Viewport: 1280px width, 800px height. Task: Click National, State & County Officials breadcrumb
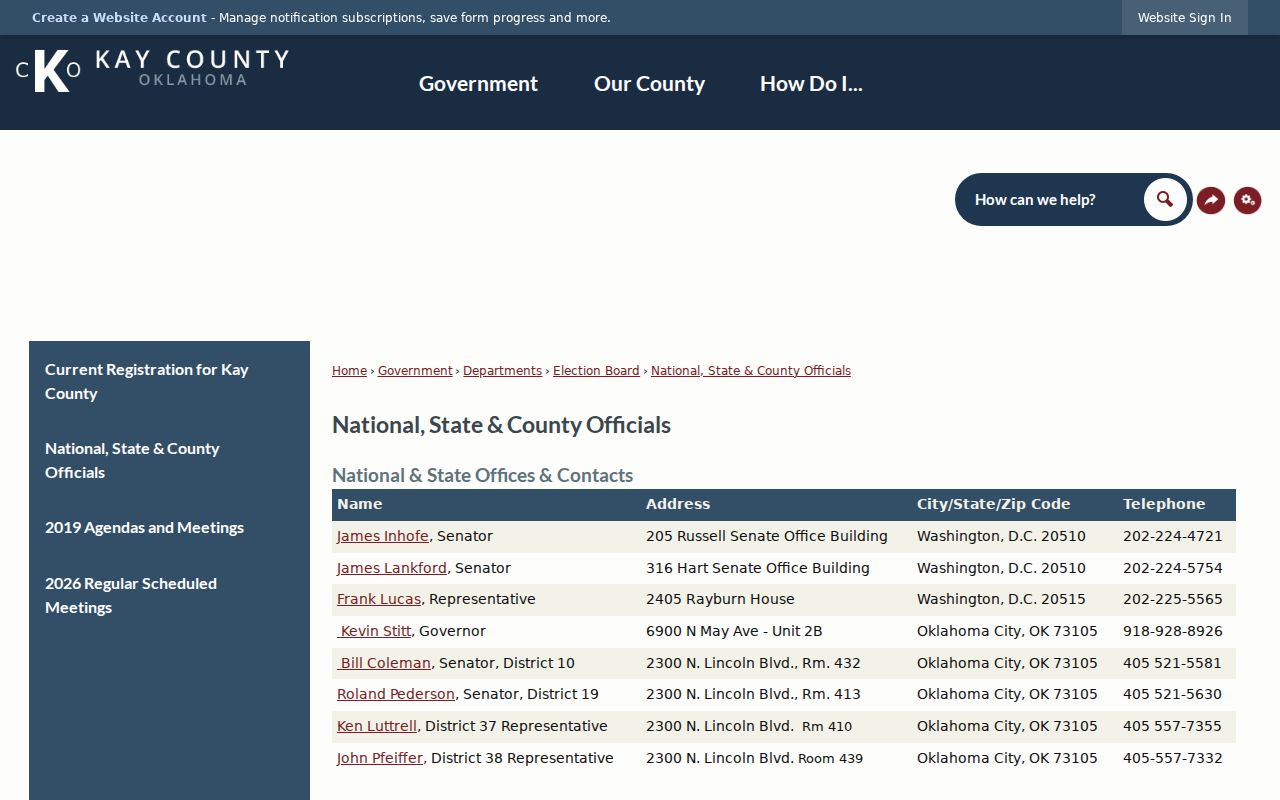click(751, 371)
